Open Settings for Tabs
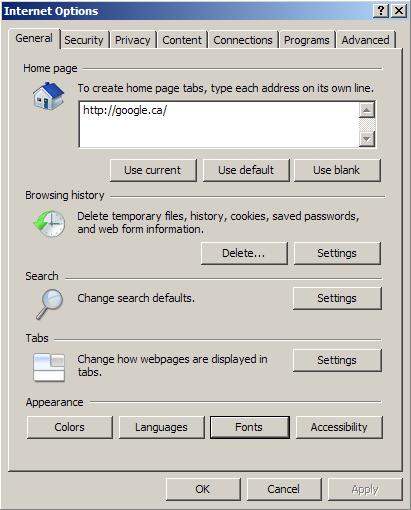The width and height of the screenshot is (411, 510). pos(337,360)
